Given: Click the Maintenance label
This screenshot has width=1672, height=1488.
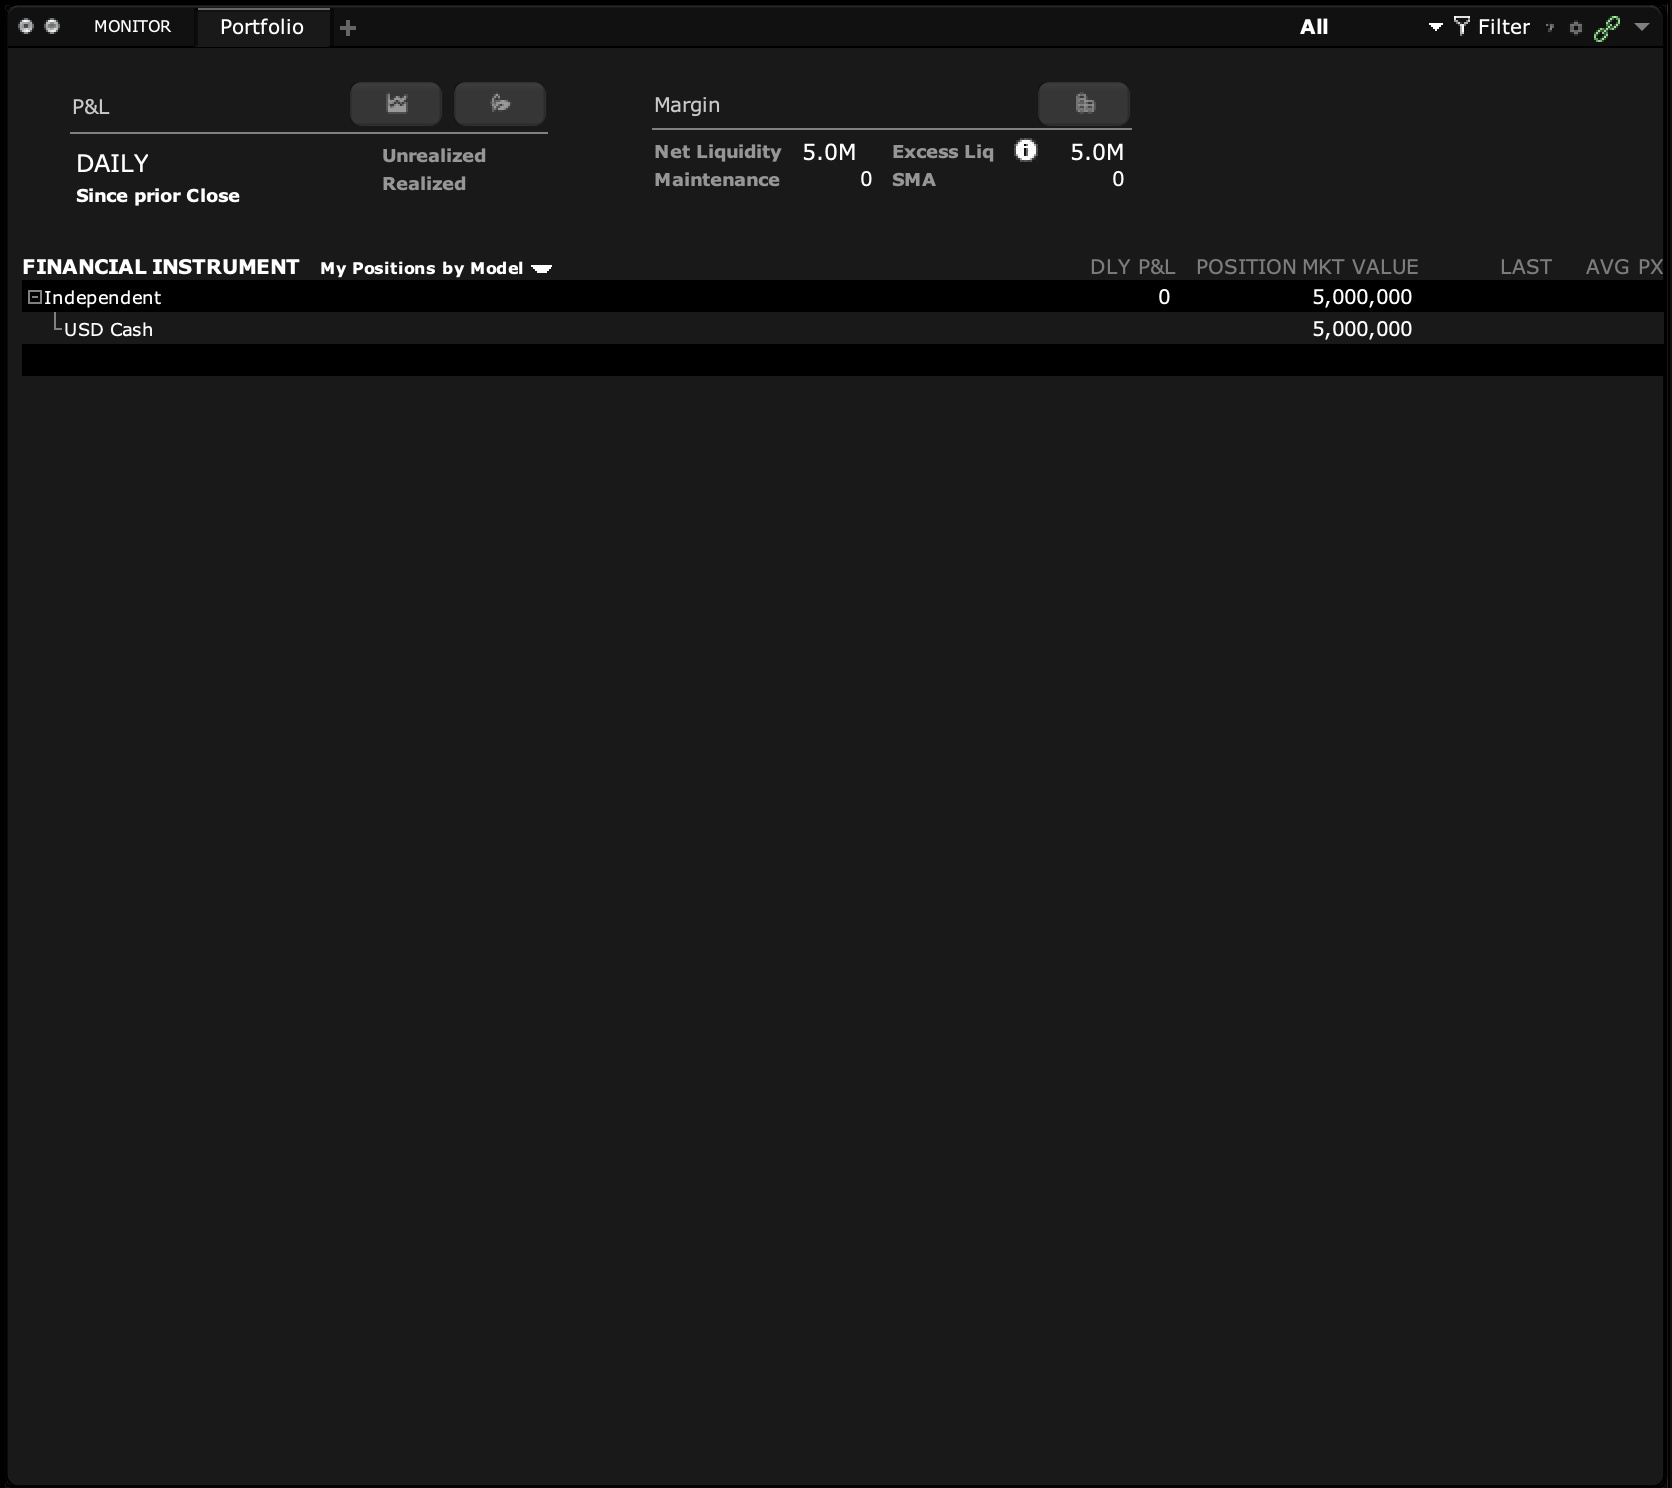Looking at the screenshot, I should click(x=717, y=180).
